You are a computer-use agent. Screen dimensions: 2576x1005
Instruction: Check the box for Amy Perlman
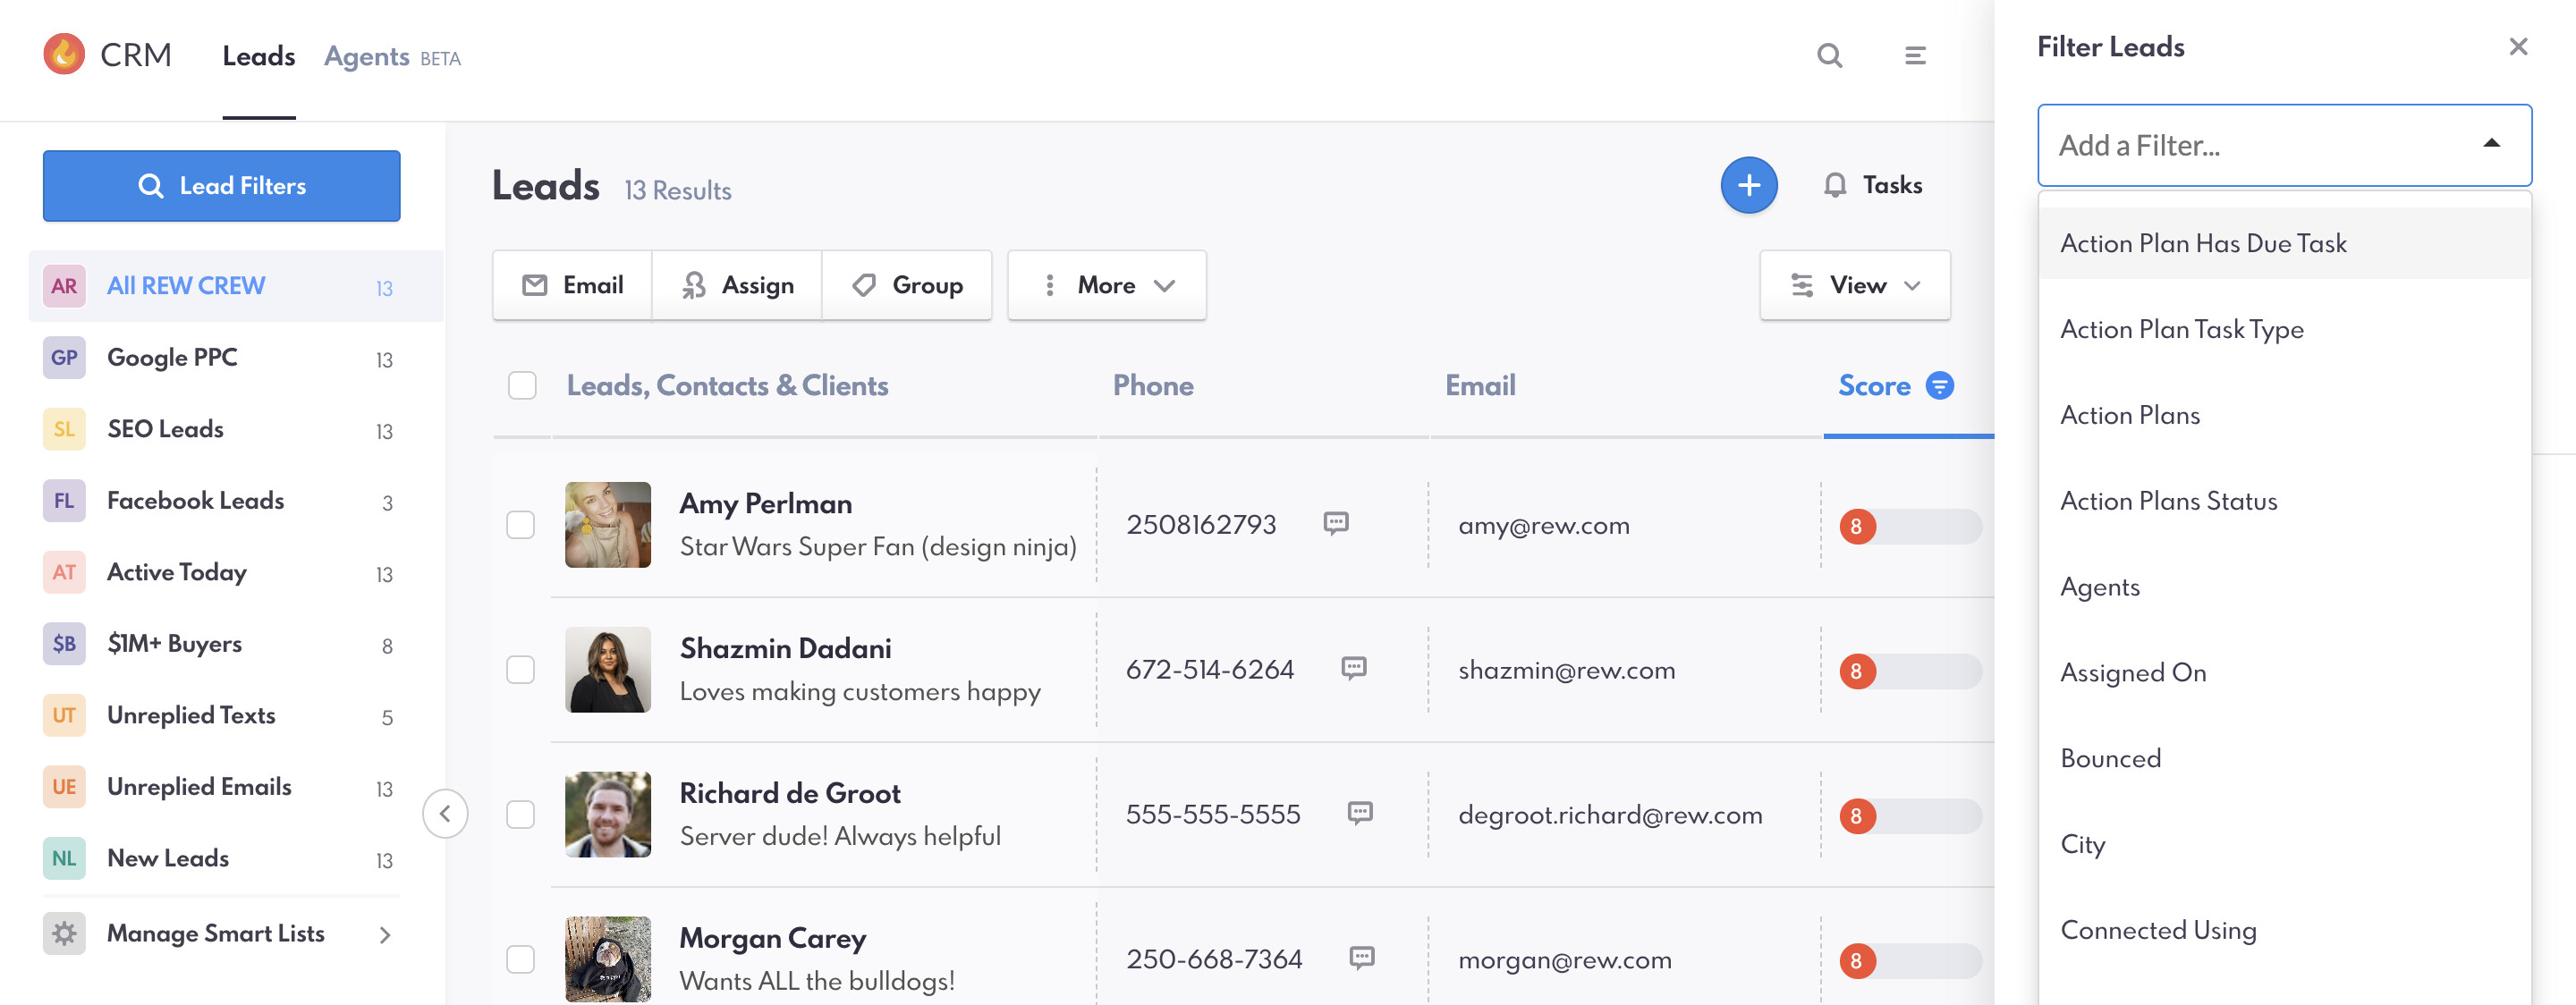(520, 525)
